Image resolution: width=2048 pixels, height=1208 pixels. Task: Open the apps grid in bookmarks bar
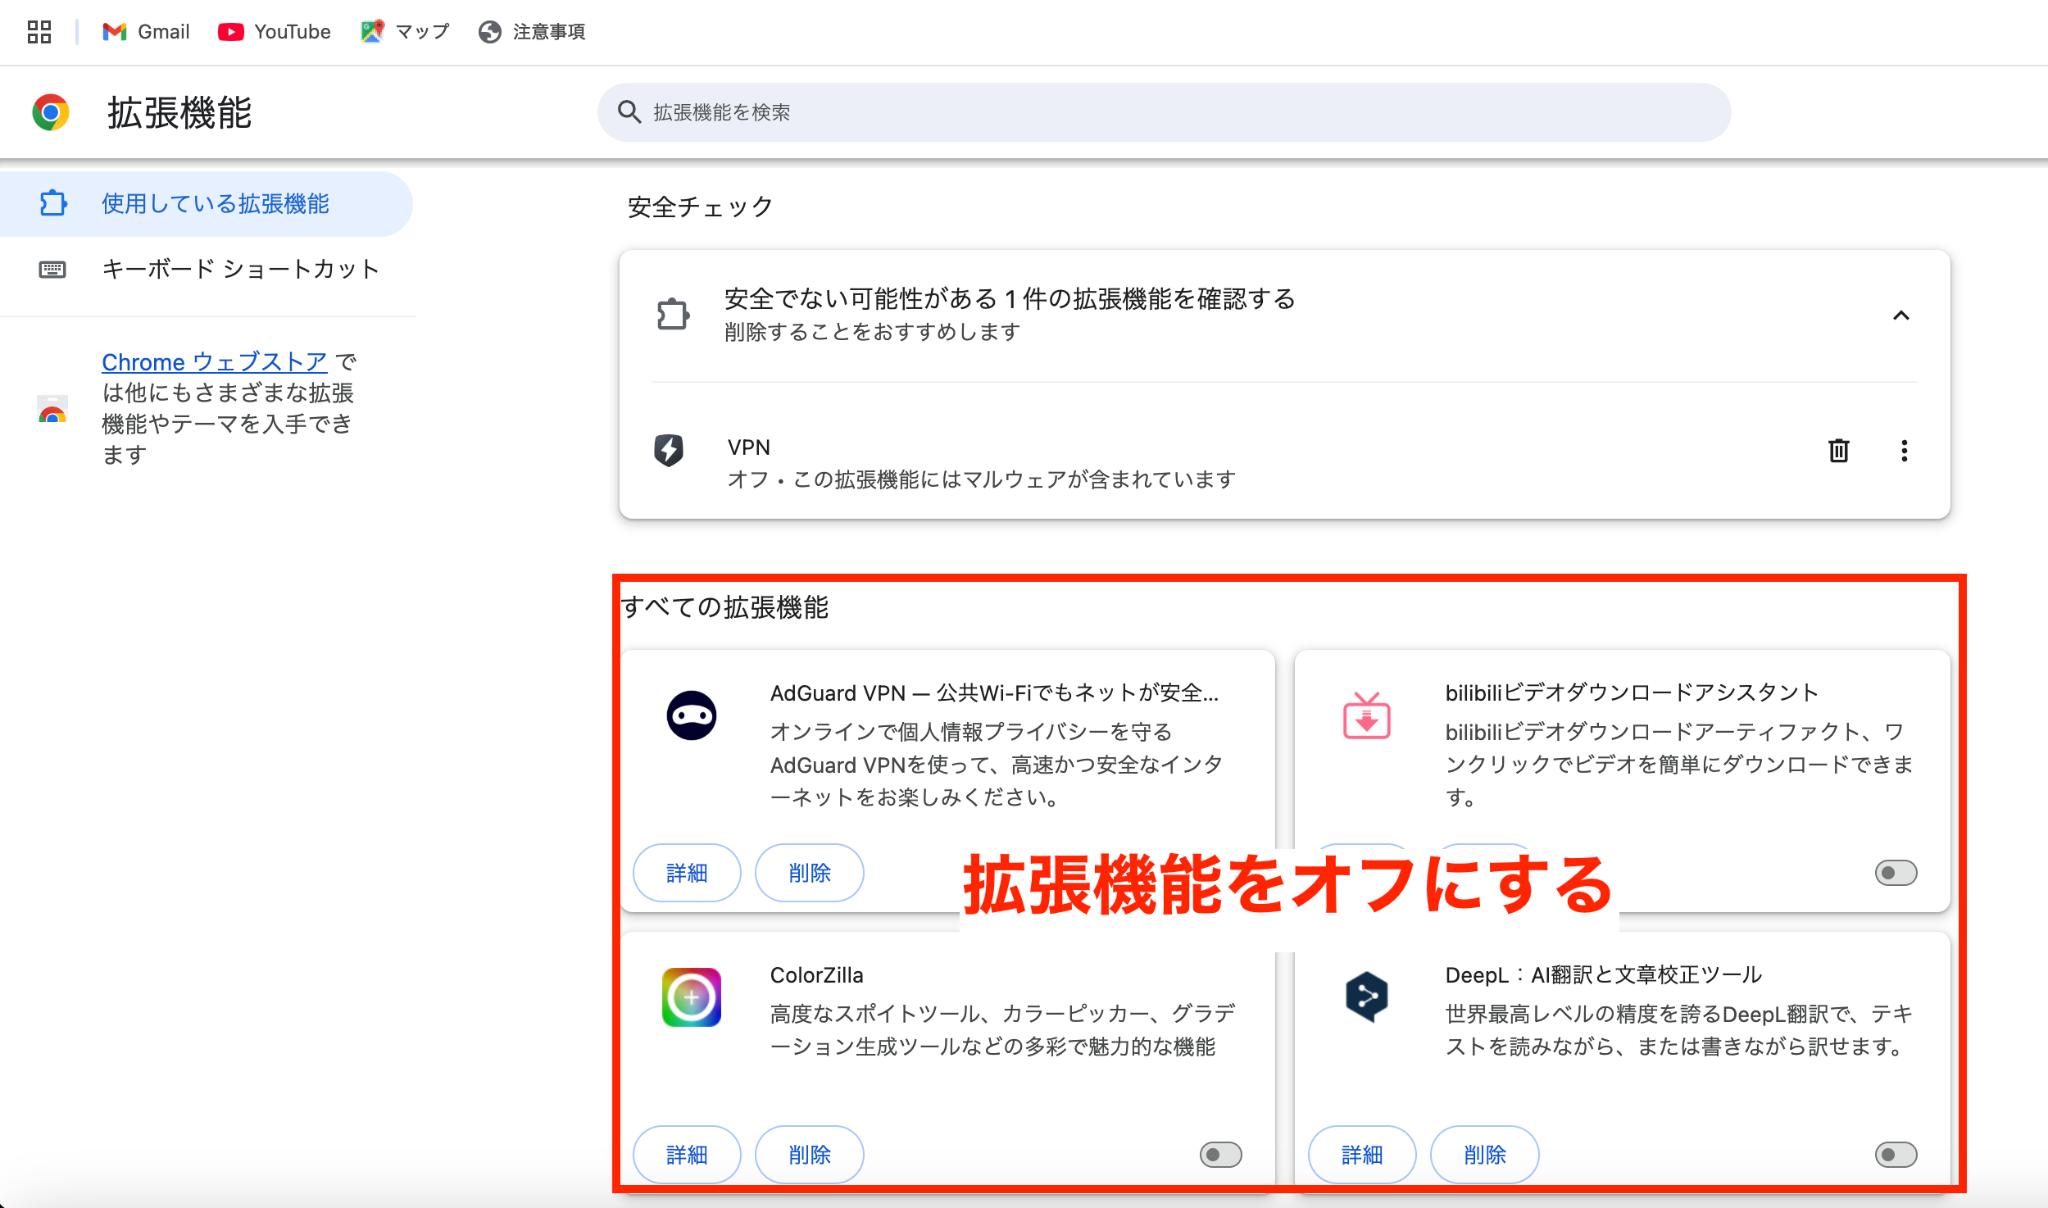click(x=39, y=32)
